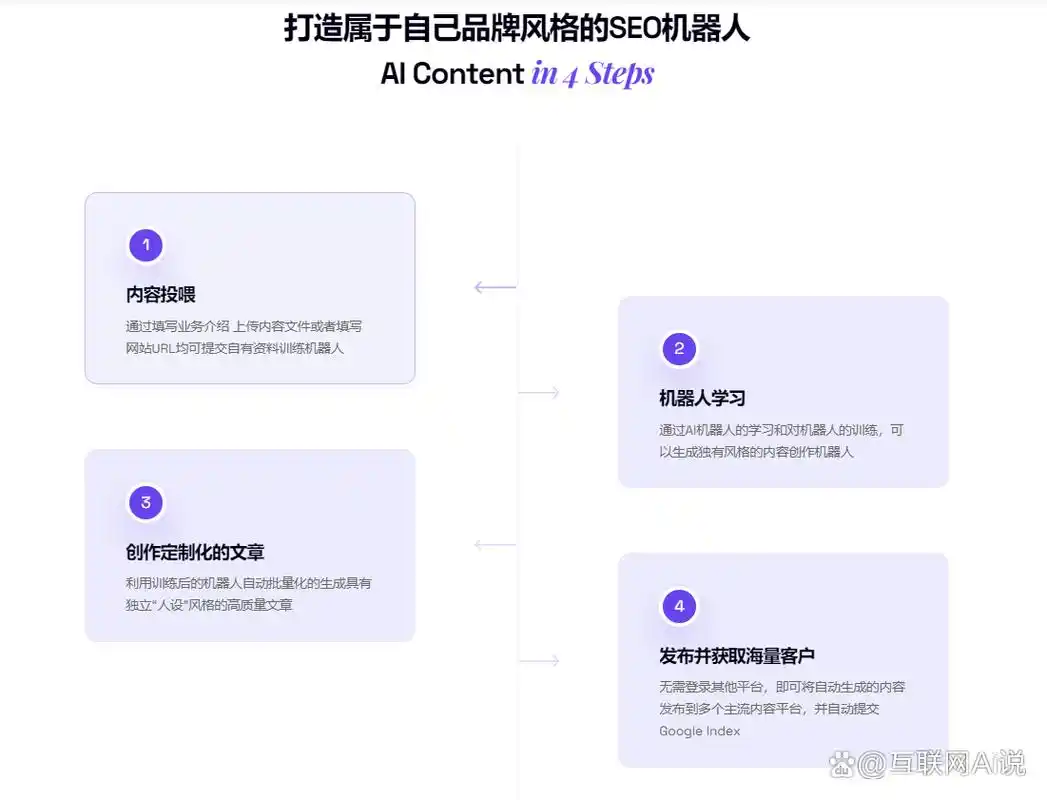This screenshot has height=800, width=1047.
Task: Select the step 2 numbered badge
Action: [679, 349]
